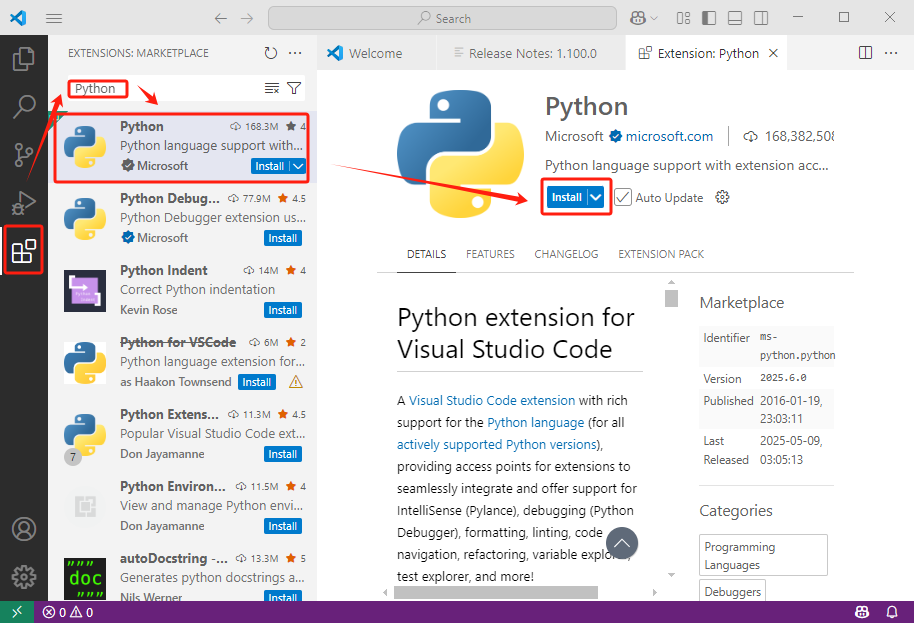914x623 pixels.
Task: Expand install options for Python in sidebar list
Action: coord(298,166)
